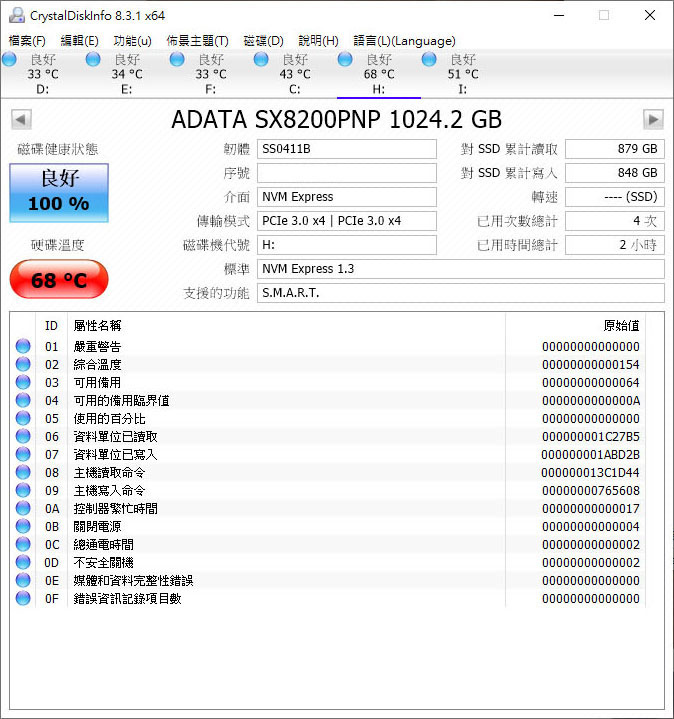674x719 pixels.
Task: Click total host reads value 879 GB
Action: tap(615, 149)
